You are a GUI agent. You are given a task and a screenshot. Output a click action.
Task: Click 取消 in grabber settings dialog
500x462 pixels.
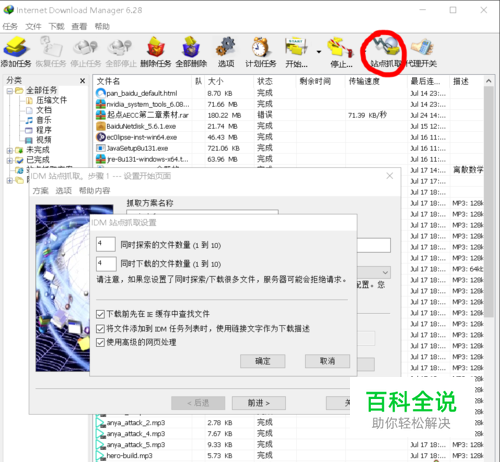click(327, 361)
